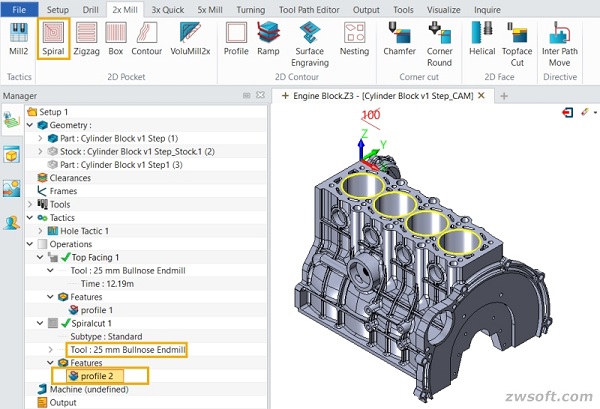Switch to the CAM plan manager sidebar icon

tap(11, 121)
